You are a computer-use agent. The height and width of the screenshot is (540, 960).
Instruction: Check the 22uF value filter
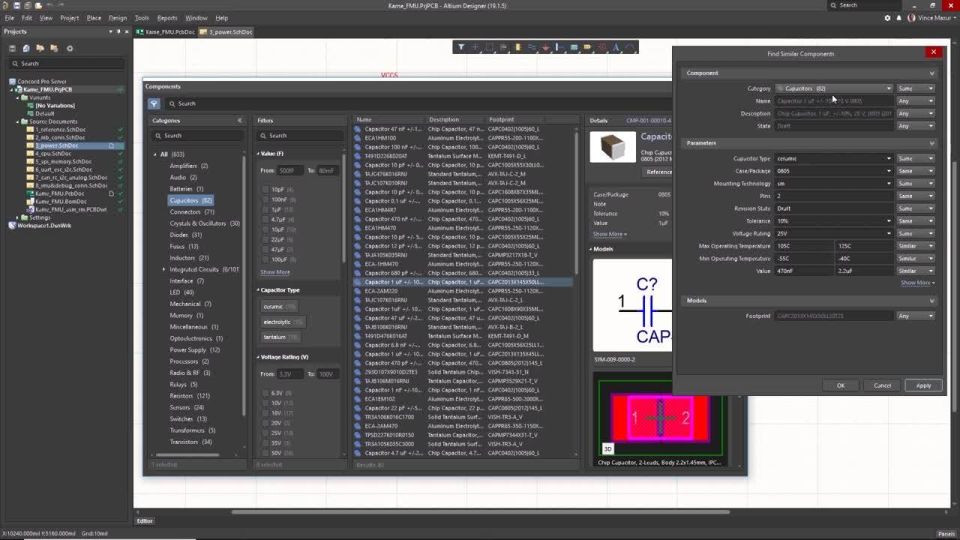click(265, 239)
